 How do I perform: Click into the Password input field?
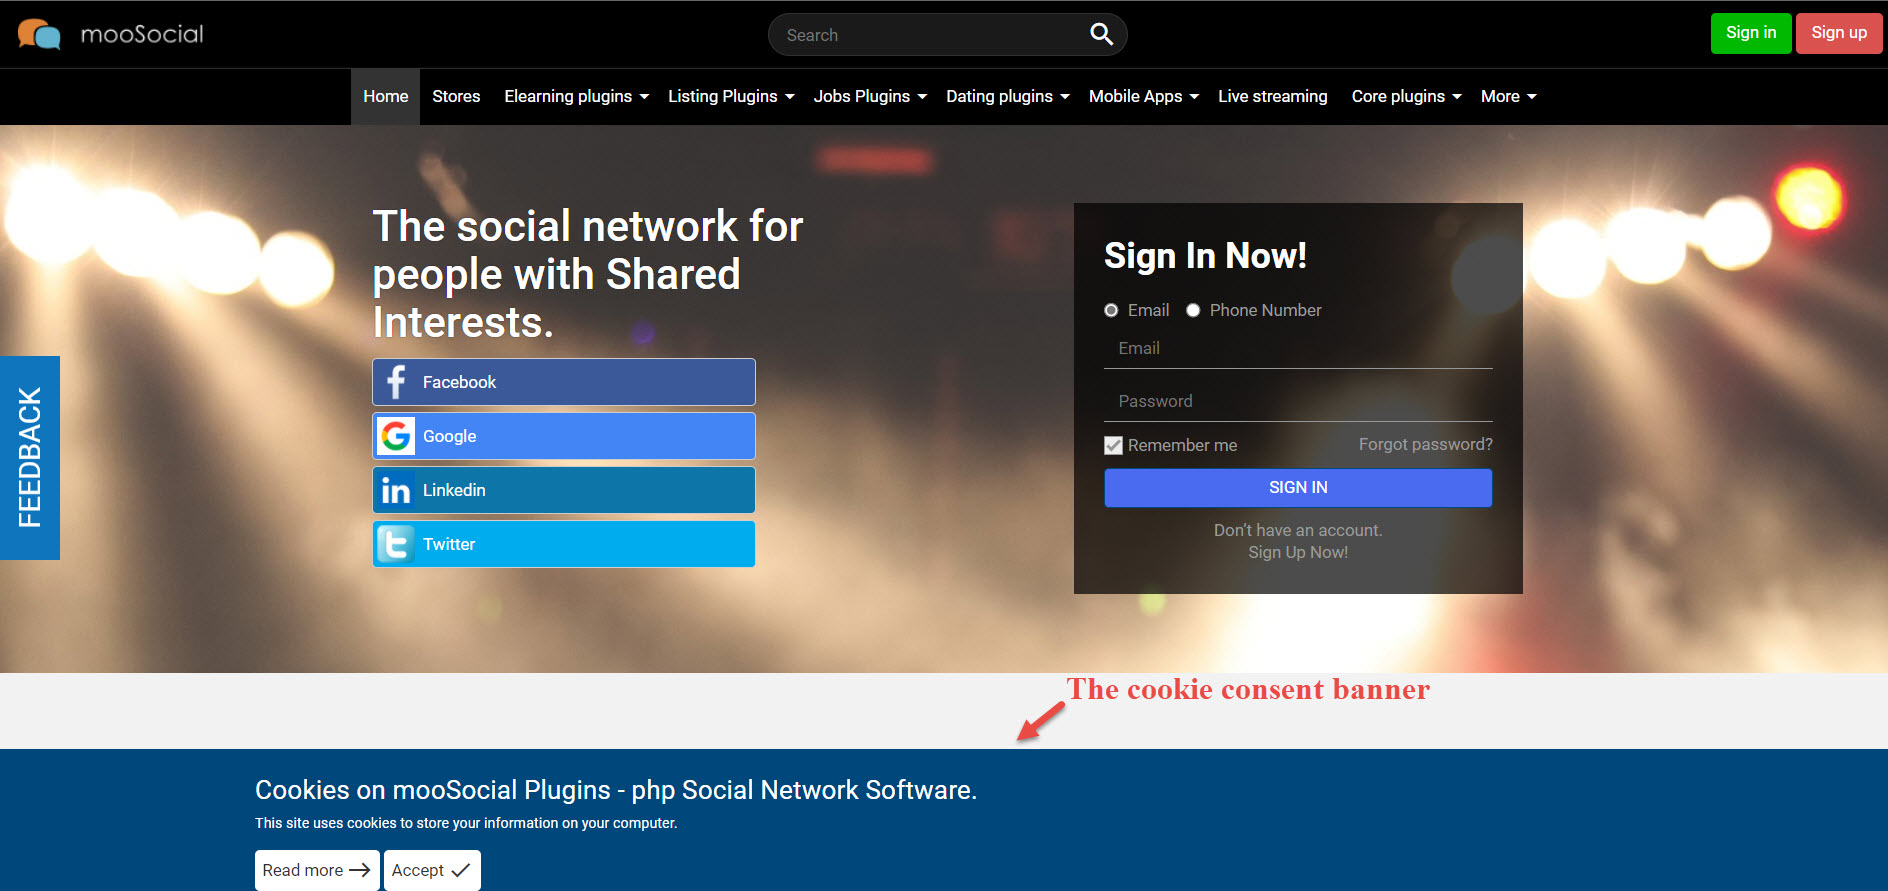coord(1298,401)
